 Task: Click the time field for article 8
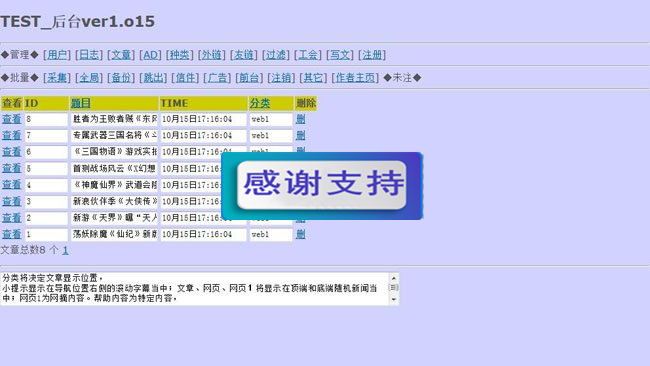(204, 119)
